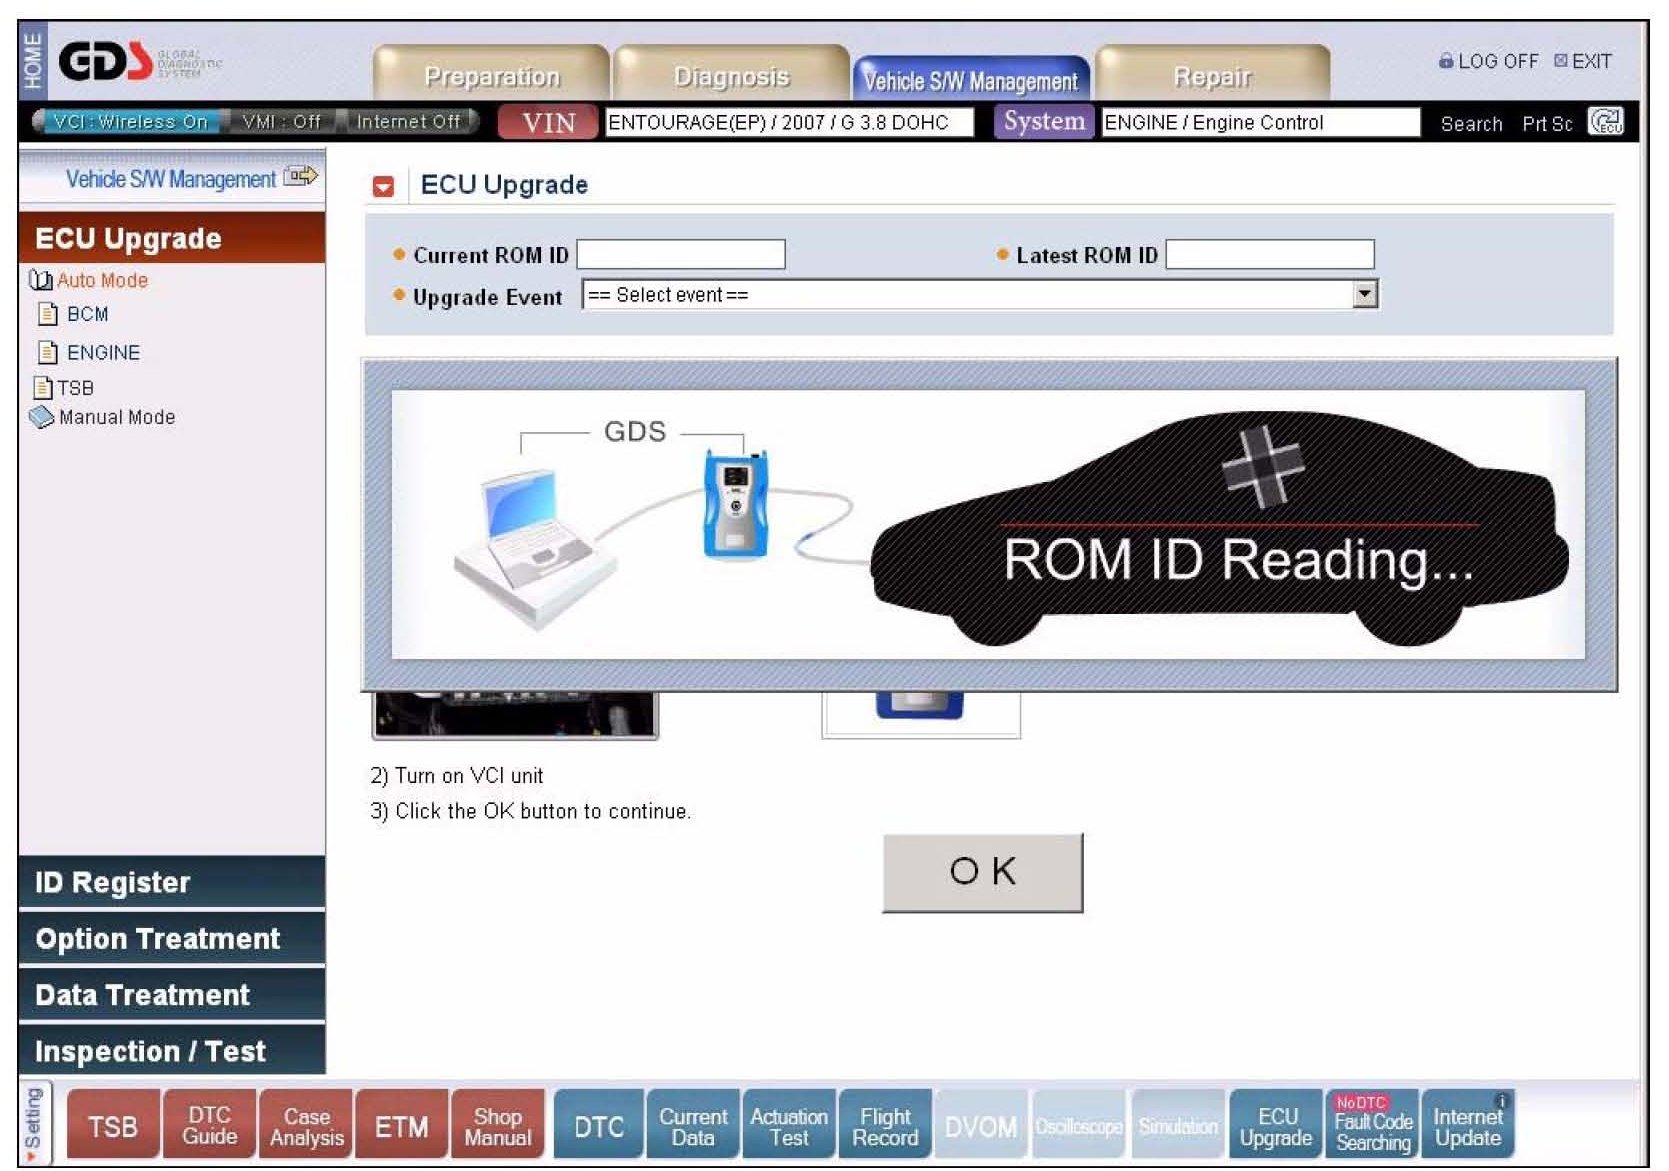Open the Upgrade Event dropdown
The image size is (1669, 1171).
pos(1364,295)
